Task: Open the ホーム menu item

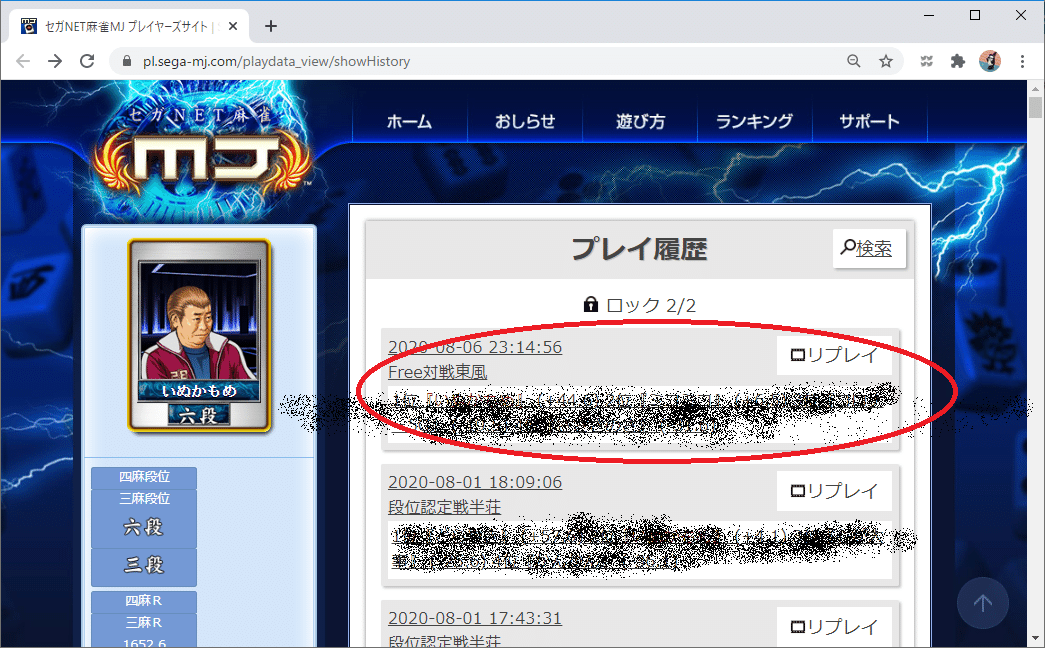Action: pos(409,121)
